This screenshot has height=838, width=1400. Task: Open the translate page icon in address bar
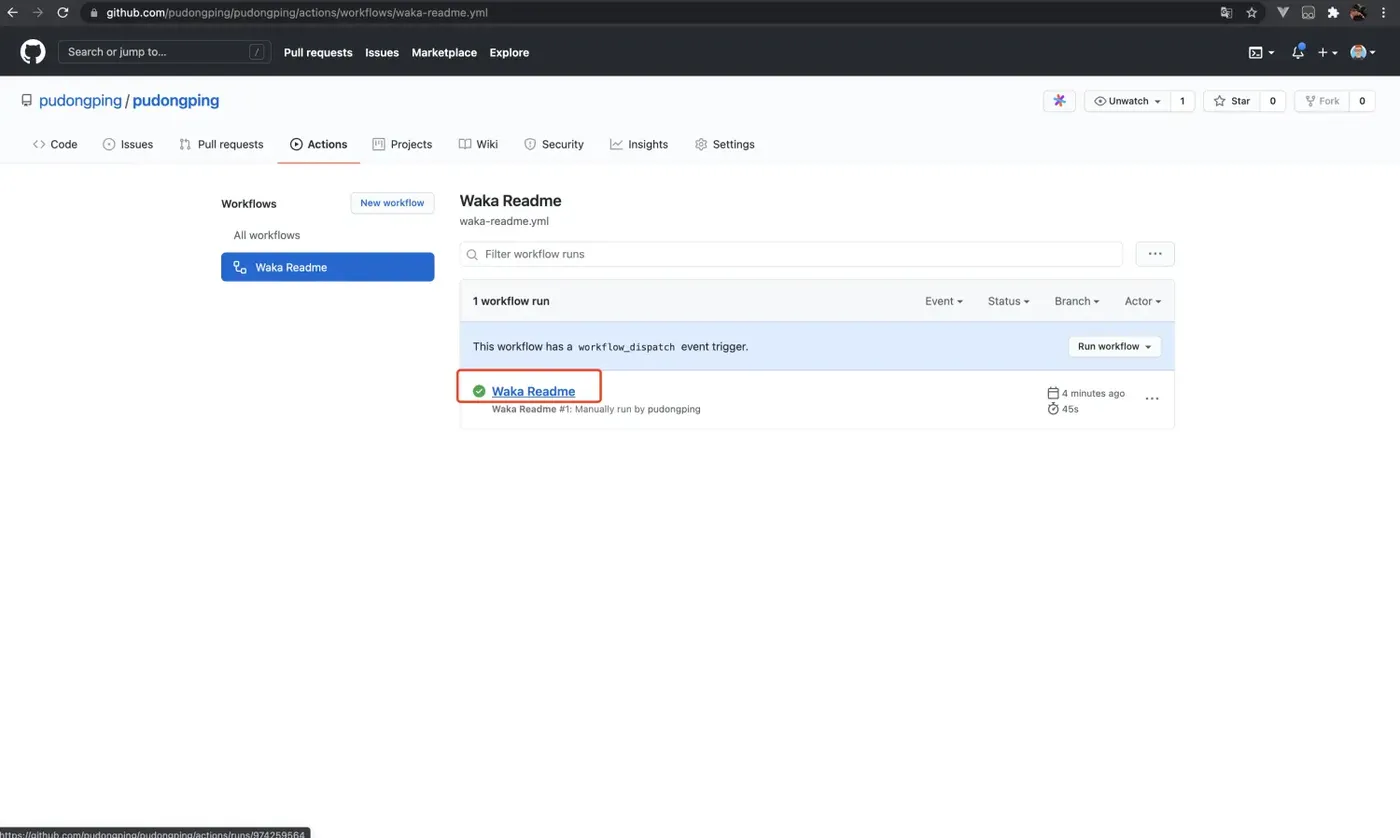coord(1226,13)
